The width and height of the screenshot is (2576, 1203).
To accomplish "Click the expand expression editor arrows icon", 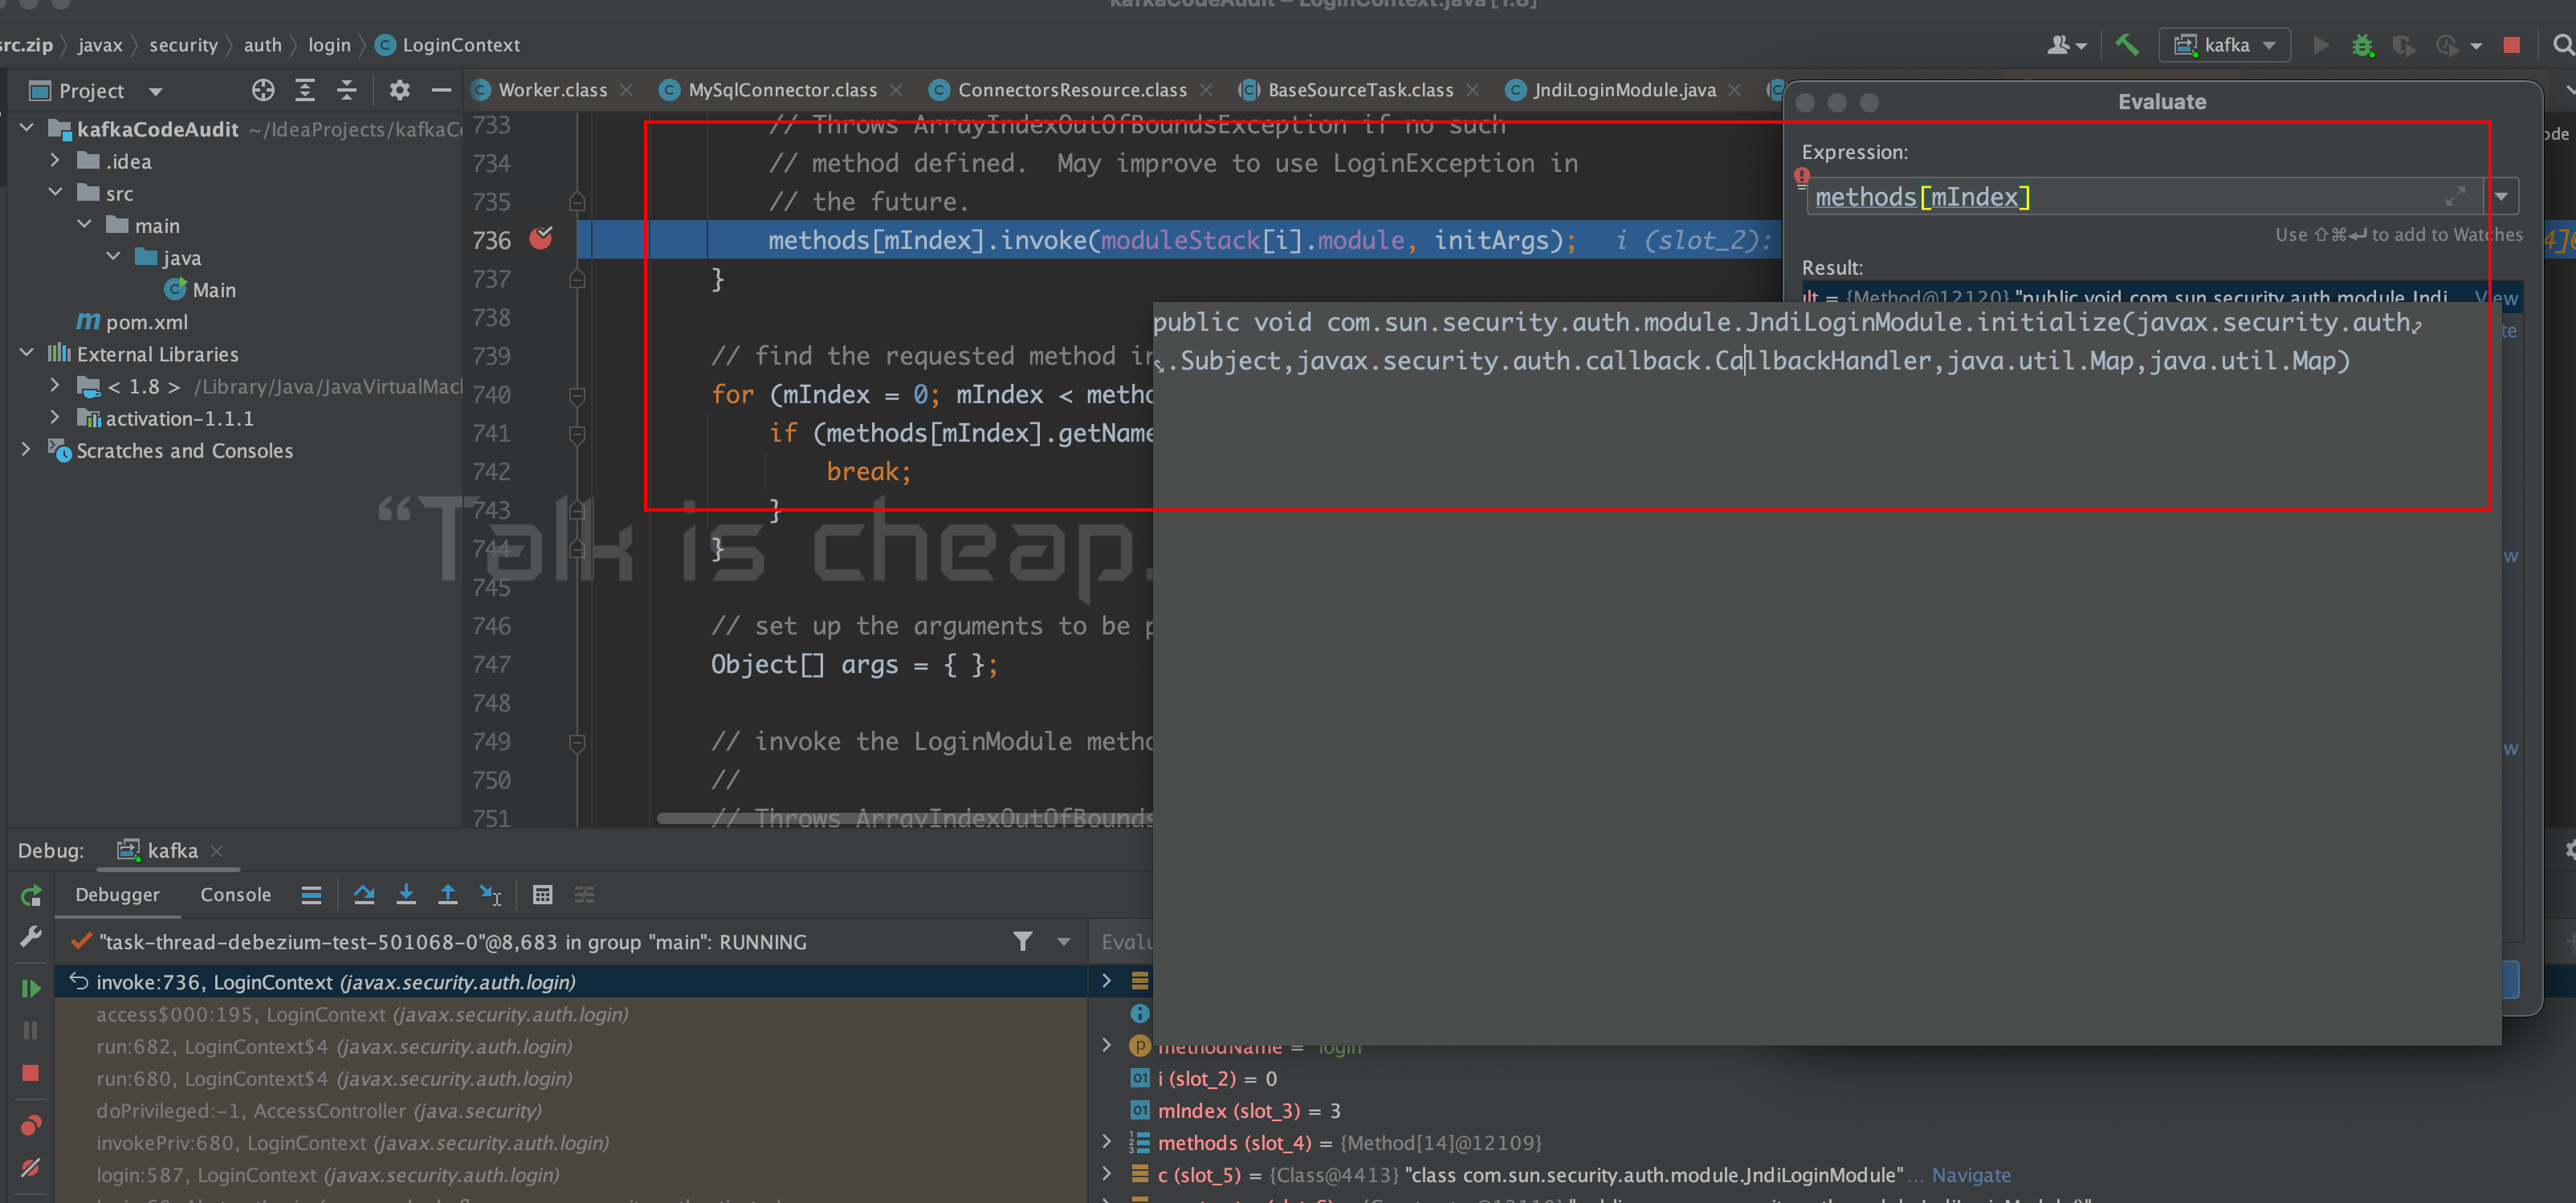I will point(2456,197).
